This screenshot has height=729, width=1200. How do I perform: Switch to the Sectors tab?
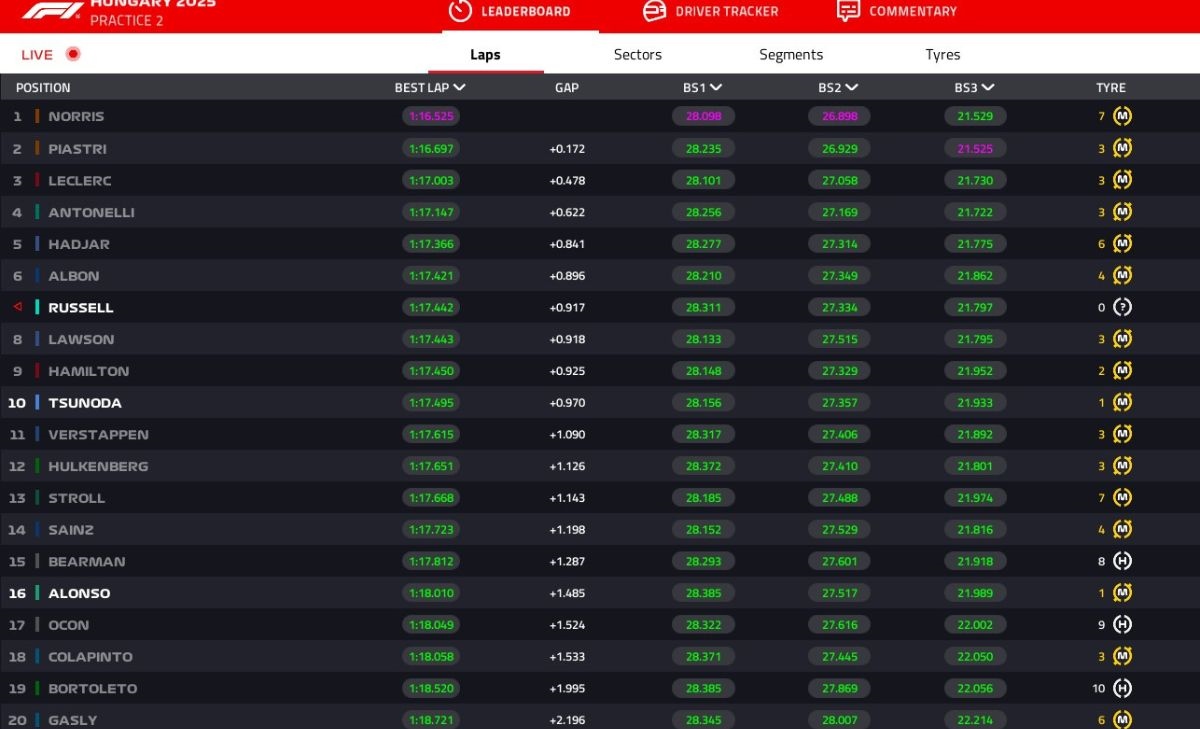tap(637, 55)
